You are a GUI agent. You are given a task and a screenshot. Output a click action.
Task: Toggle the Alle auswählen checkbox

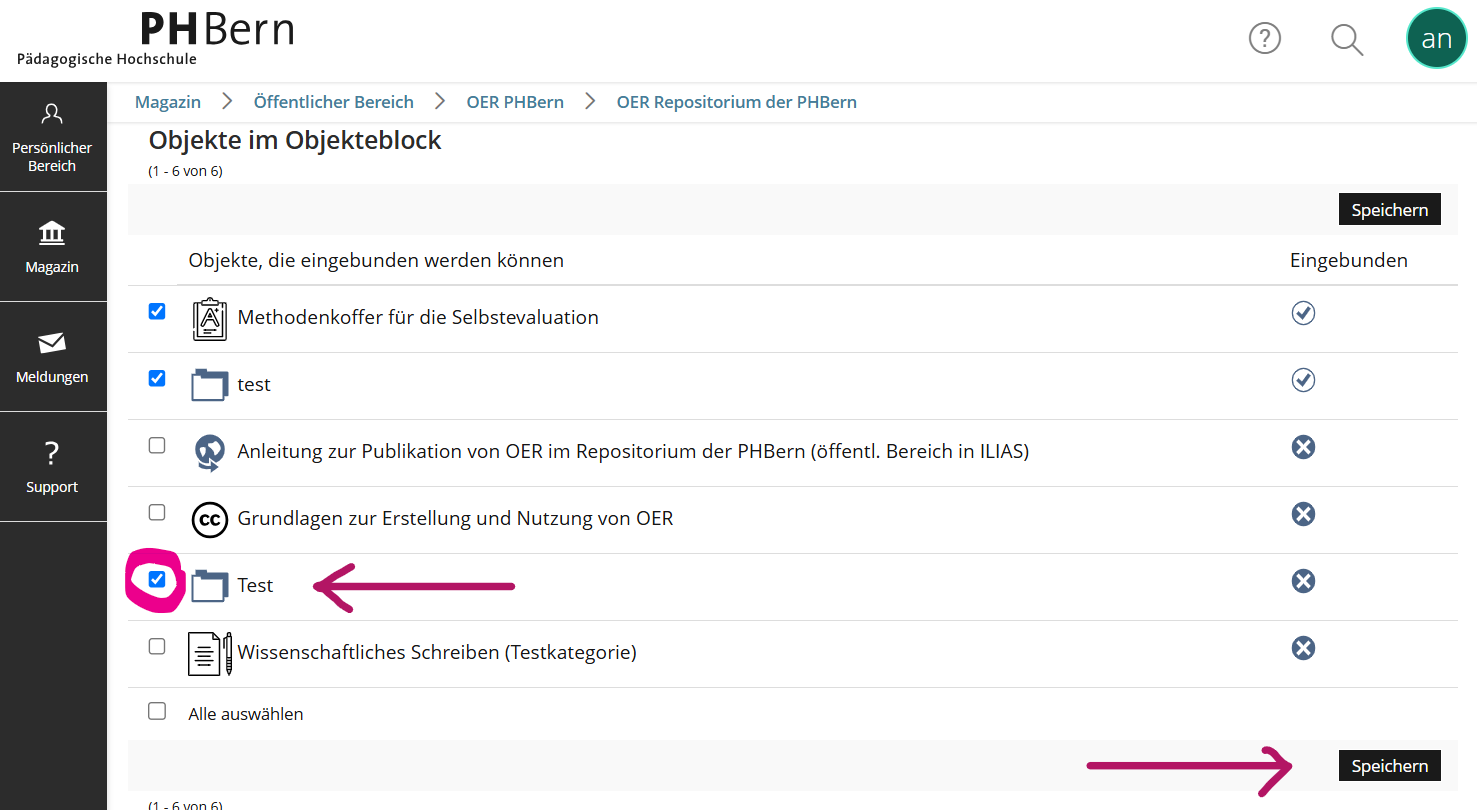click(157, 711)
